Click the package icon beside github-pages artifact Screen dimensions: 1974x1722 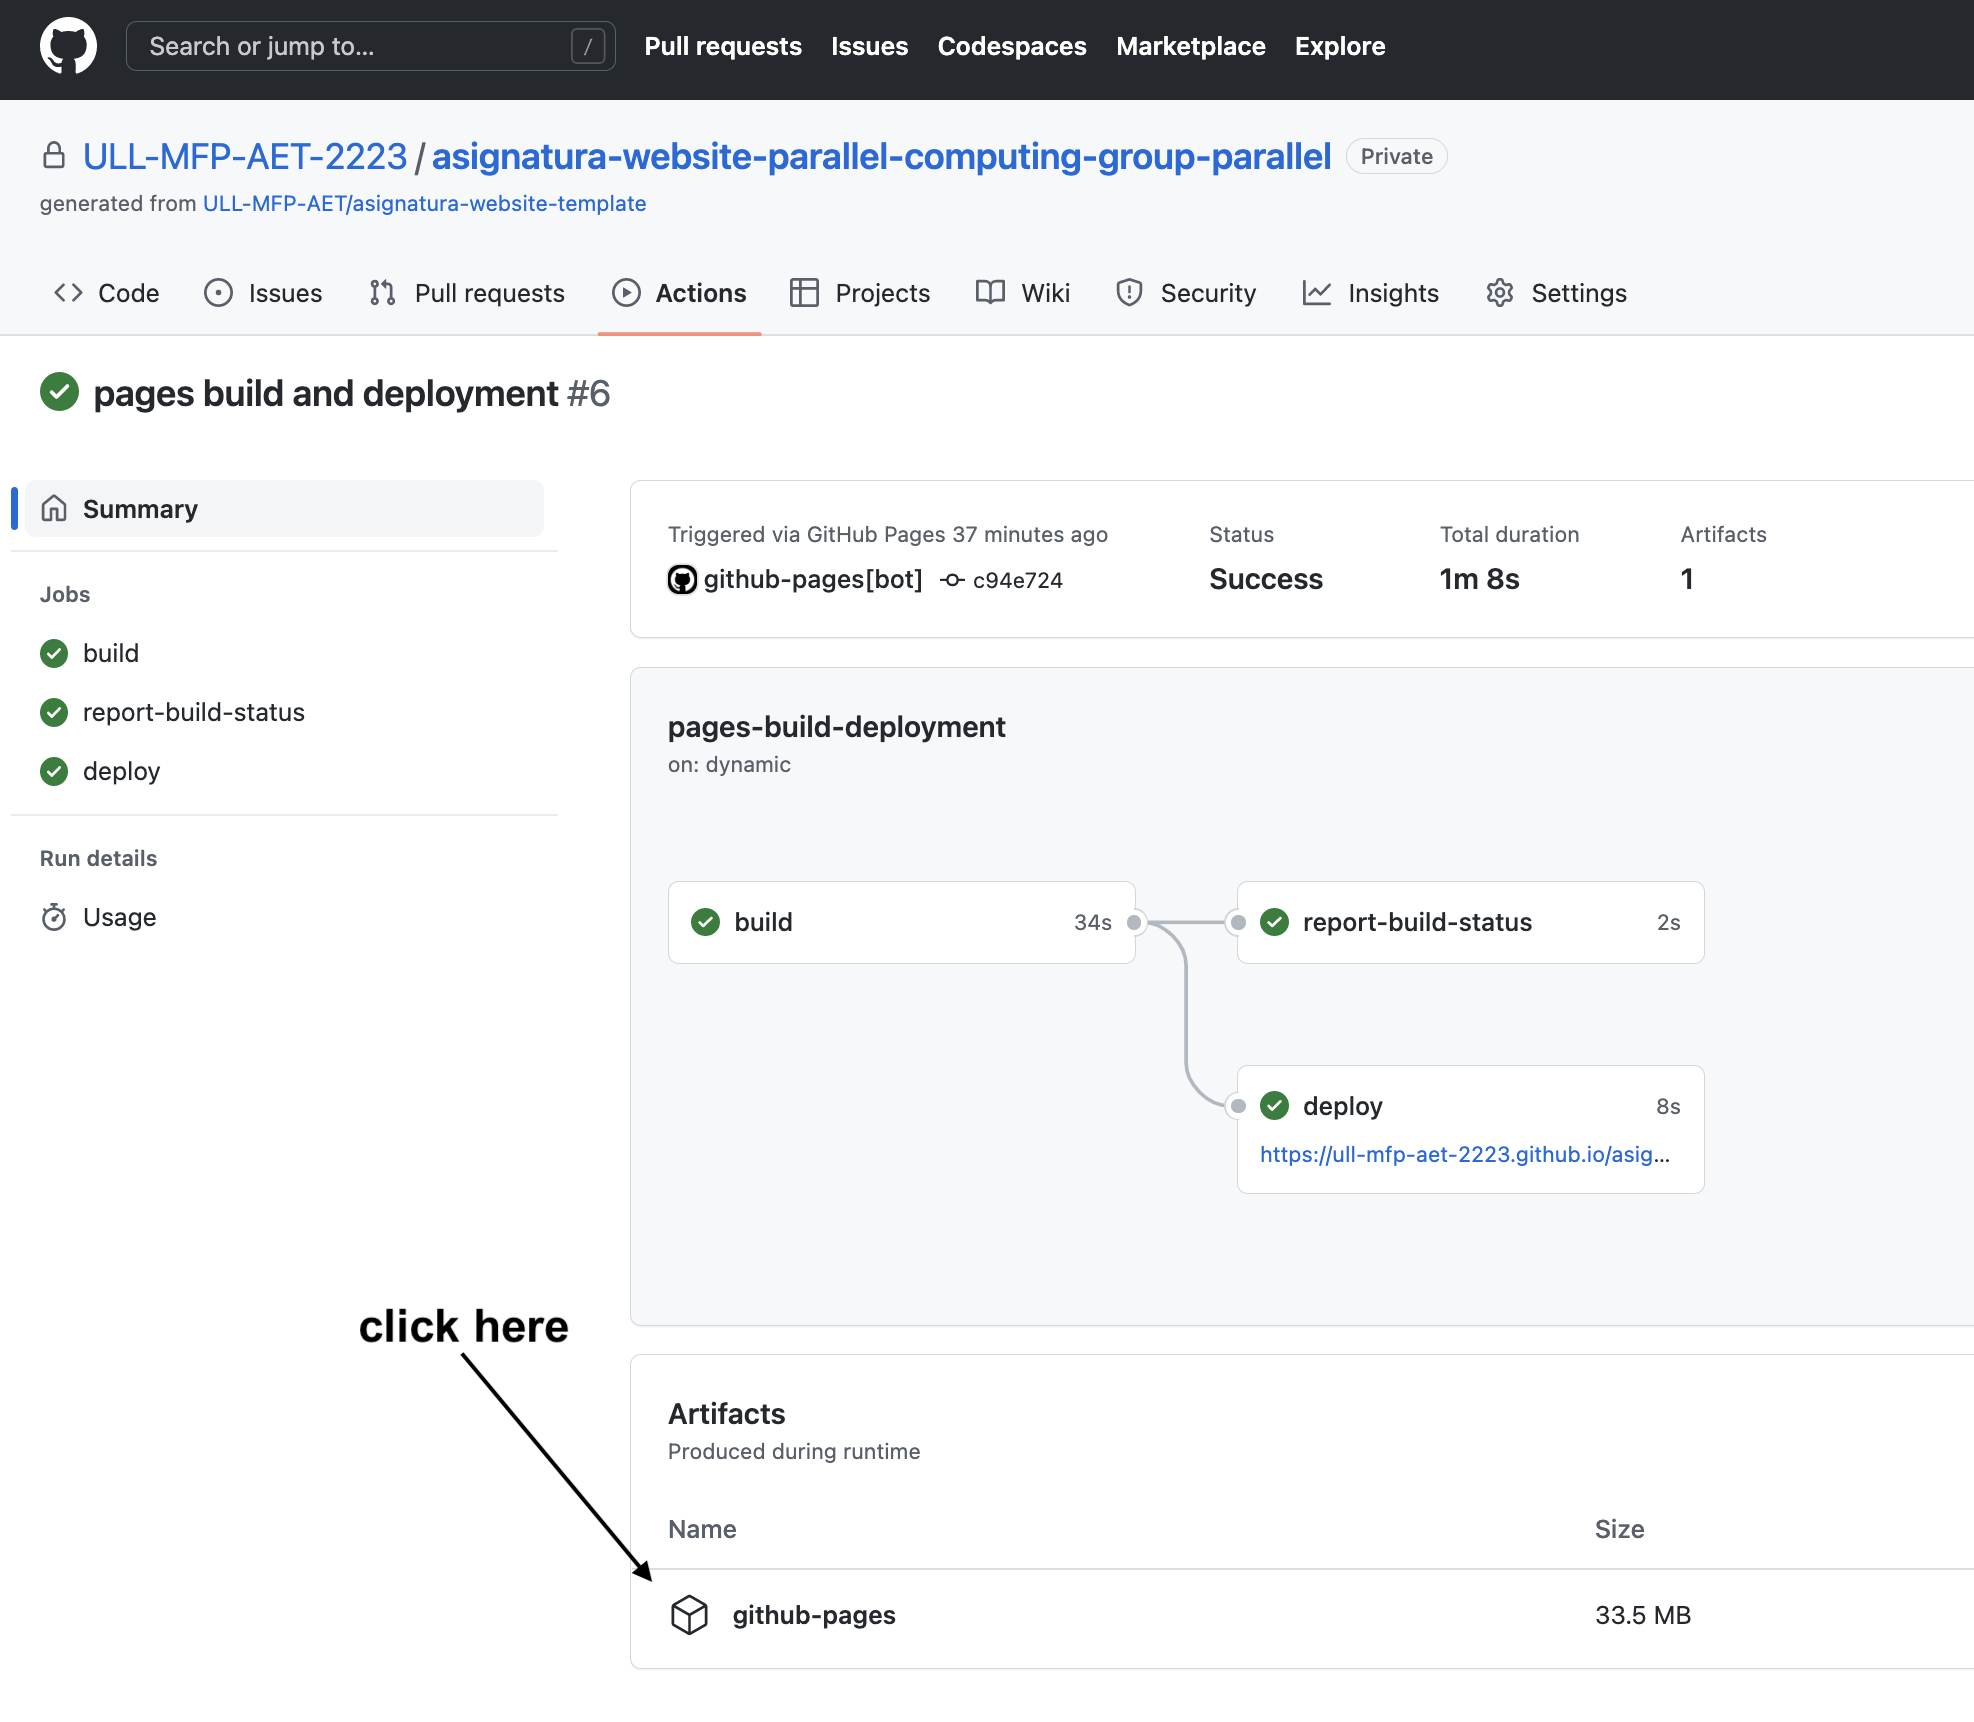pyautogui.click(x=689, y=1614)
